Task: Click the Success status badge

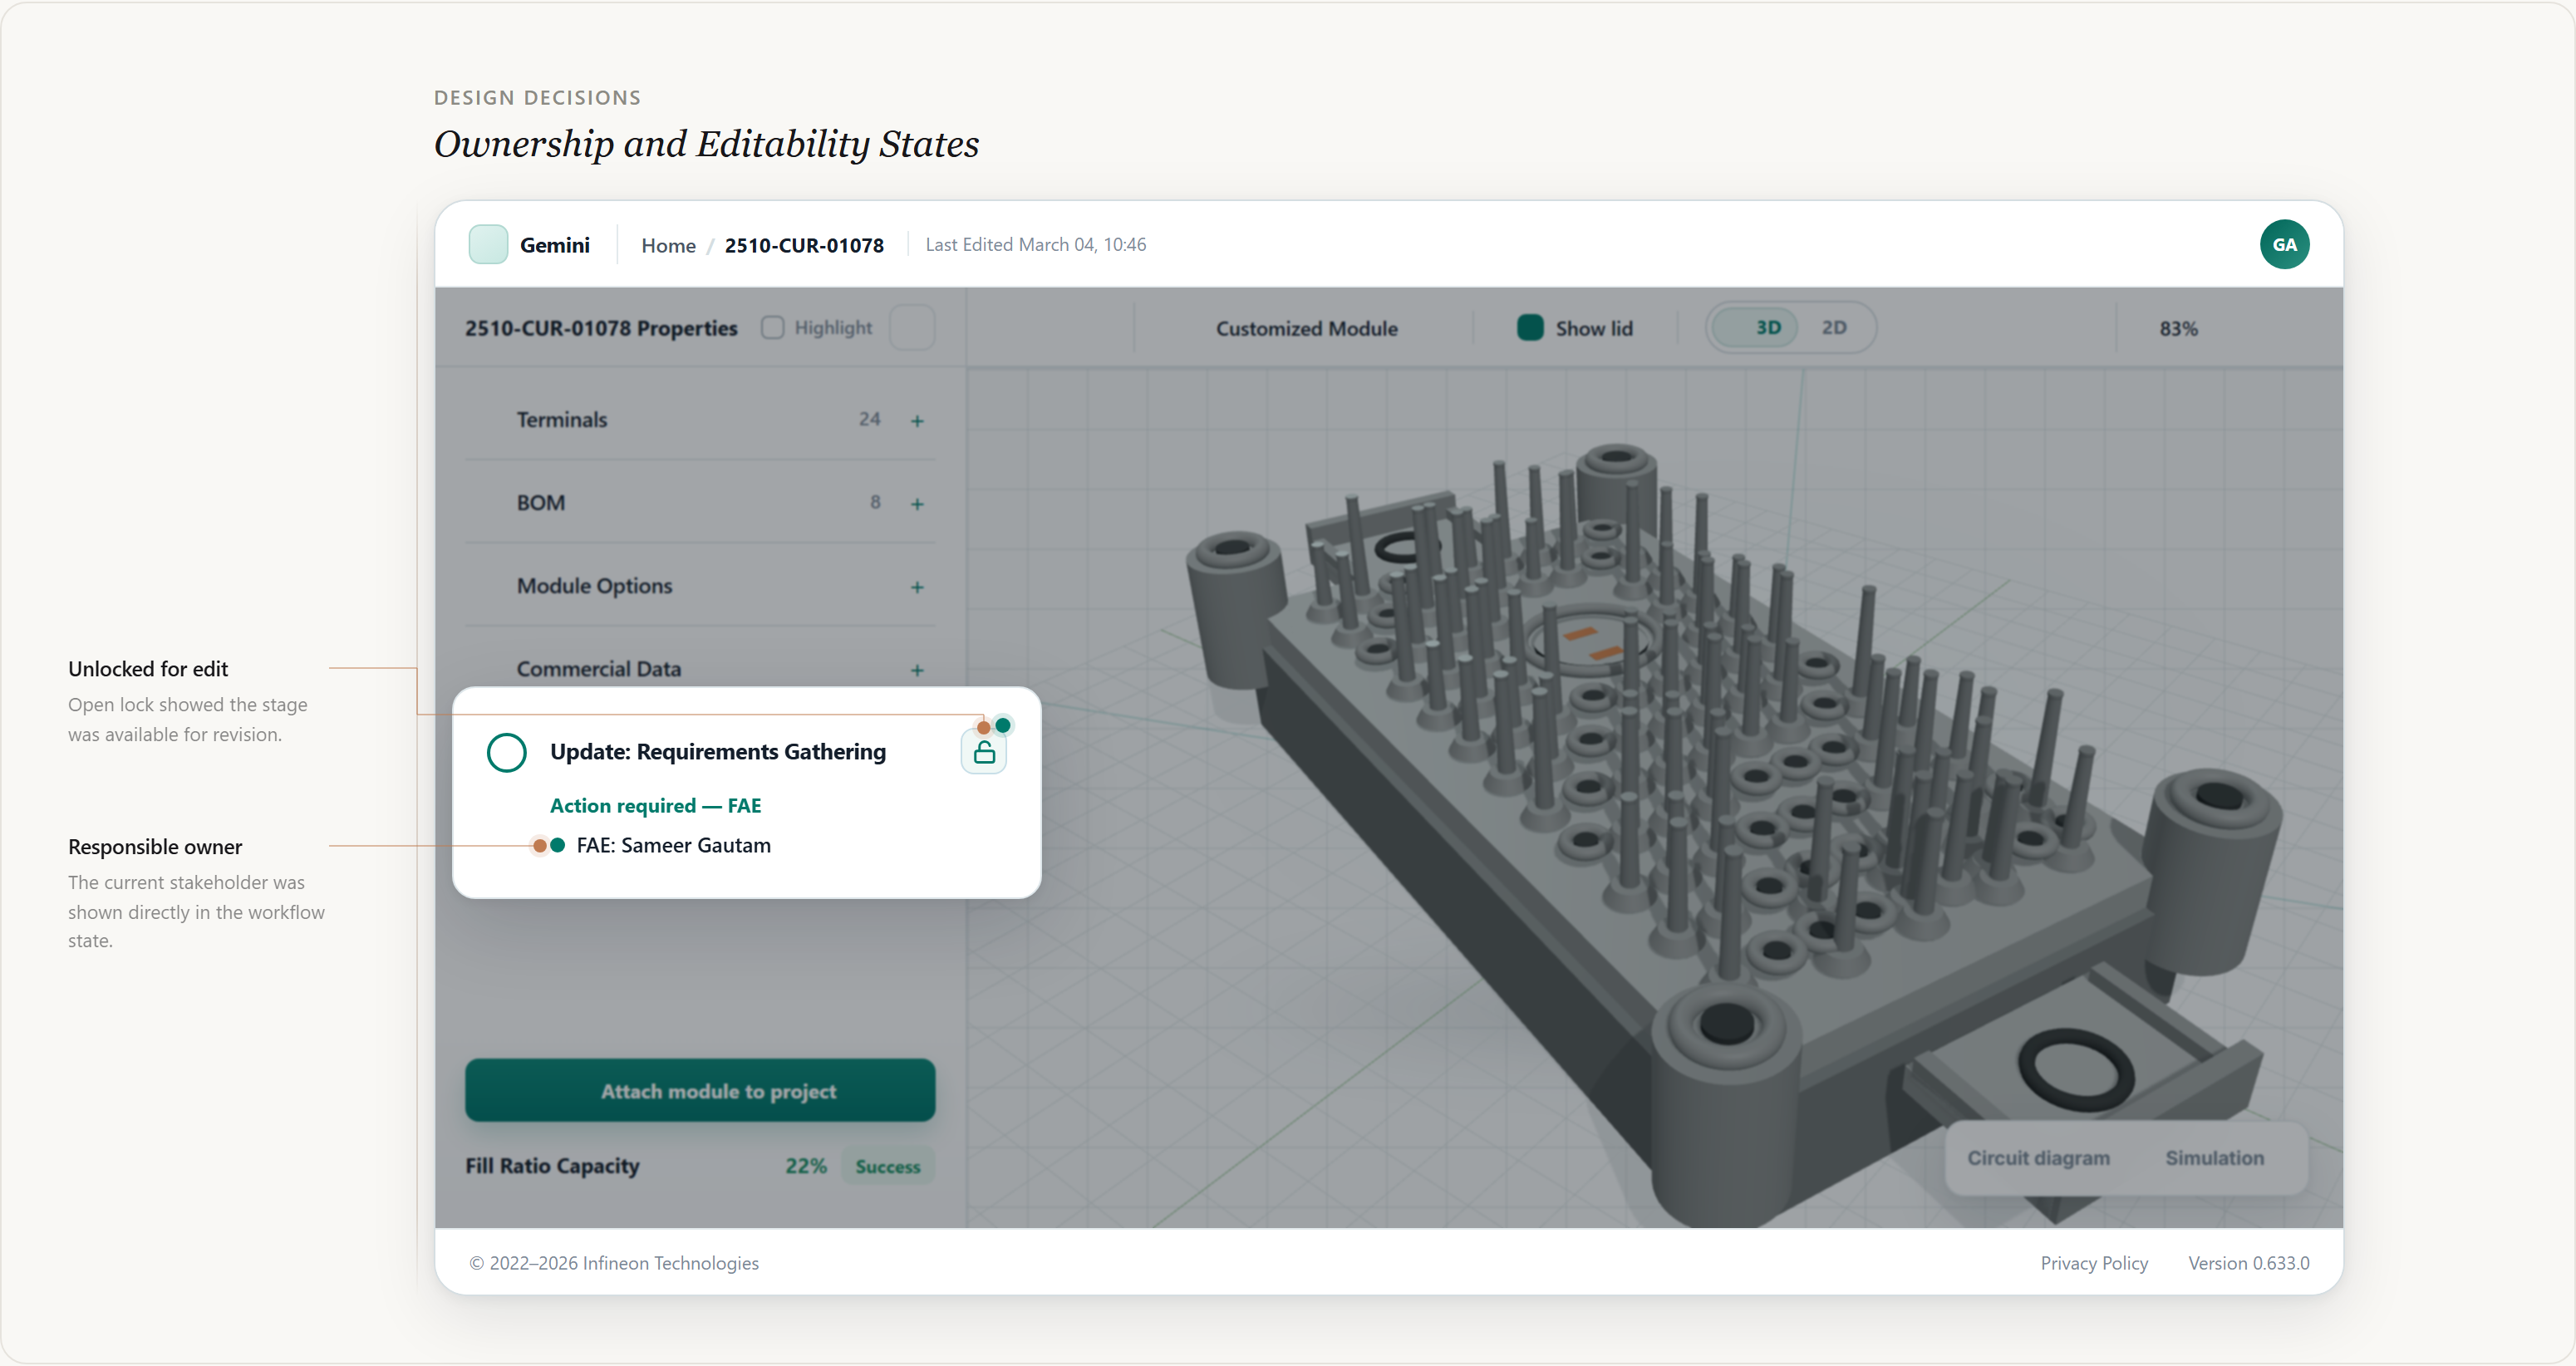Action: point(887,1166)
